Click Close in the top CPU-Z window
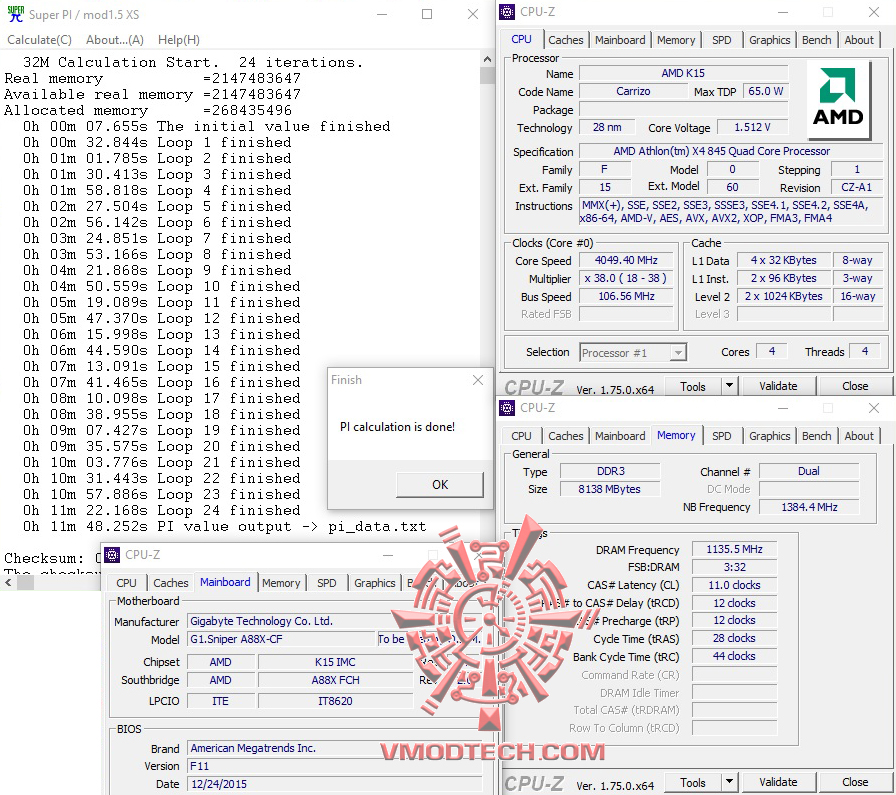 coord(855,386)
